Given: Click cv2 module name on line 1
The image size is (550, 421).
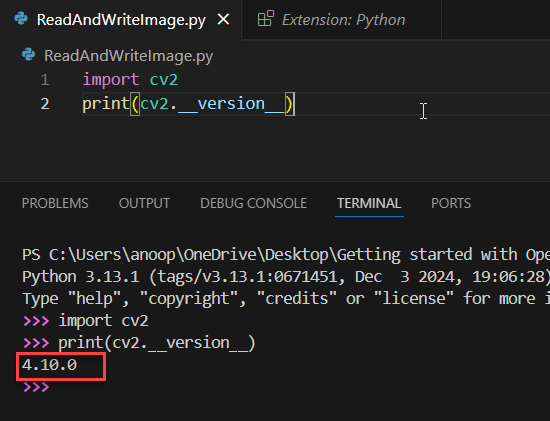Looking at the screenshot, I should pos(164,80).
